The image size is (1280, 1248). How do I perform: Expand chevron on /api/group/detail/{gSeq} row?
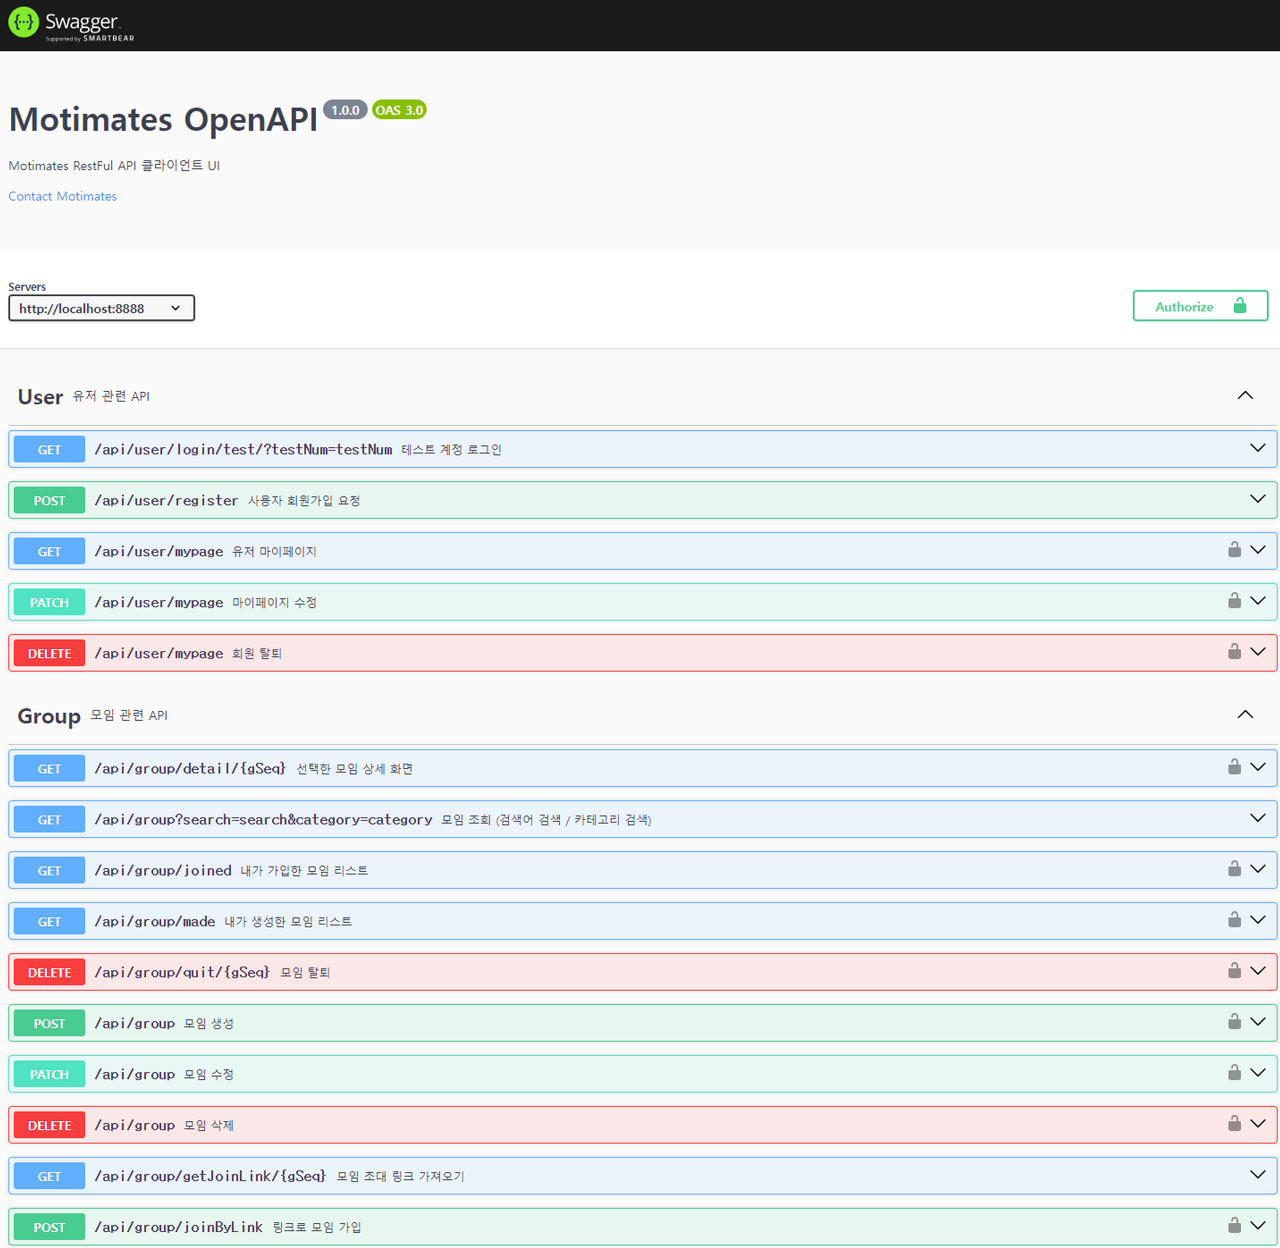(1258, 767)
